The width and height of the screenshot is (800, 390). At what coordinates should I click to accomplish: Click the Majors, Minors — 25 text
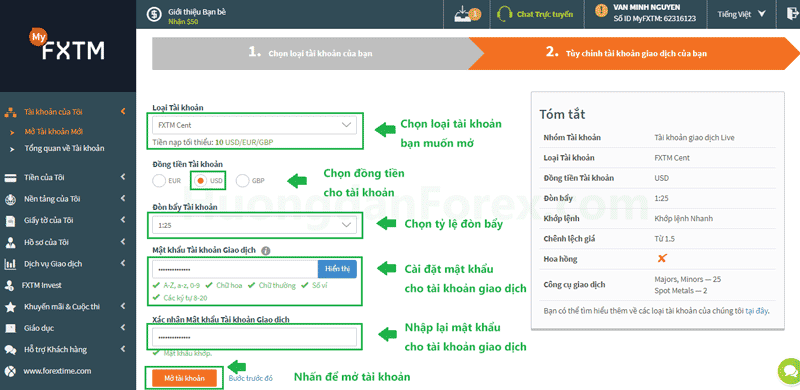click(687, 279)
